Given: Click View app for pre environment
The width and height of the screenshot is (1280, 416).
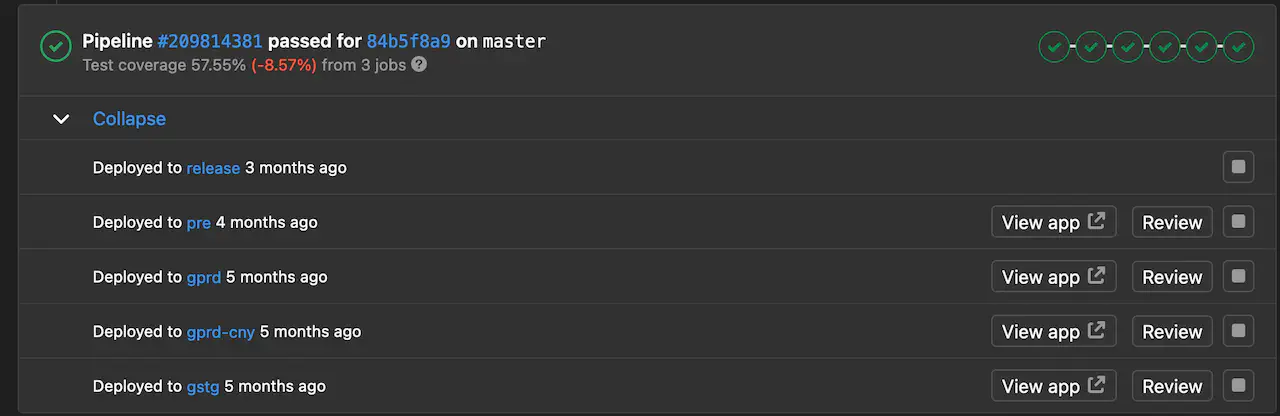Looking at the screenshot, I should 1053,222.
